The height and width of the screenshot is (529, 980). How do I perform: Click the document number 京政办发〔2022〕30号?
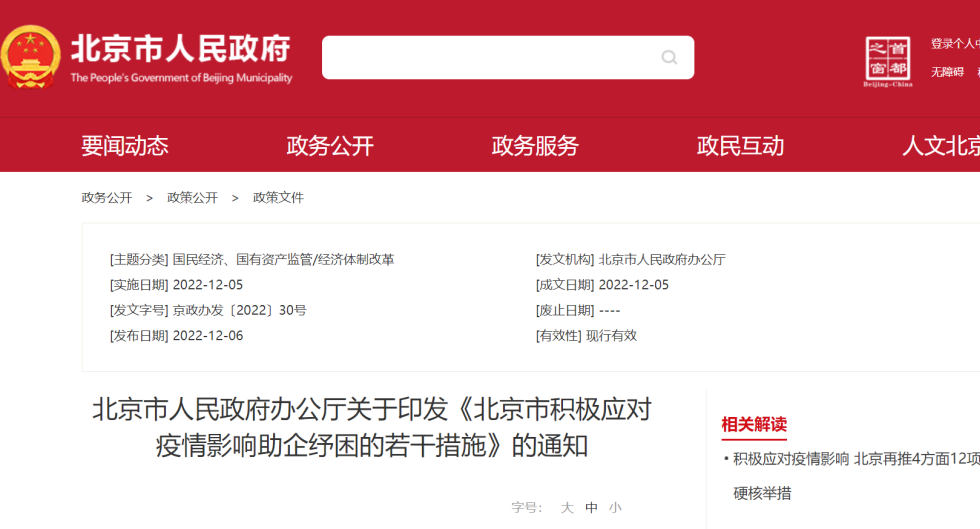coord(240,310)
